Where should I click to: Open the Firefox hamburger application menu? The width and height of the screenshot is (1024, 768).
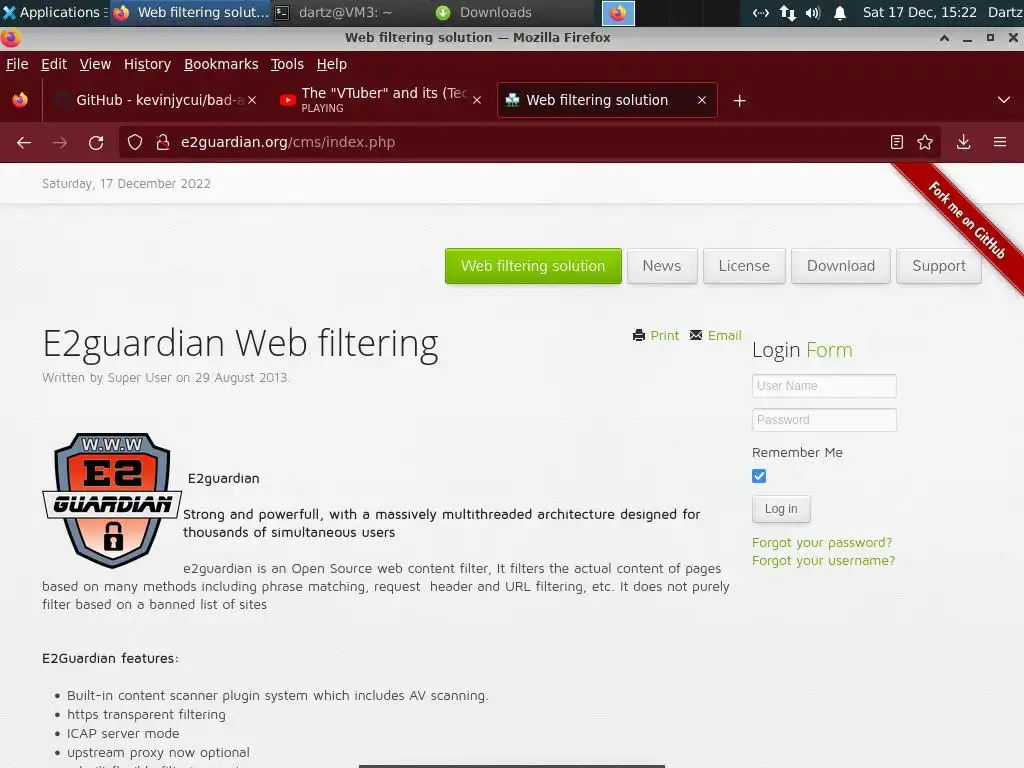[1000, 142]
